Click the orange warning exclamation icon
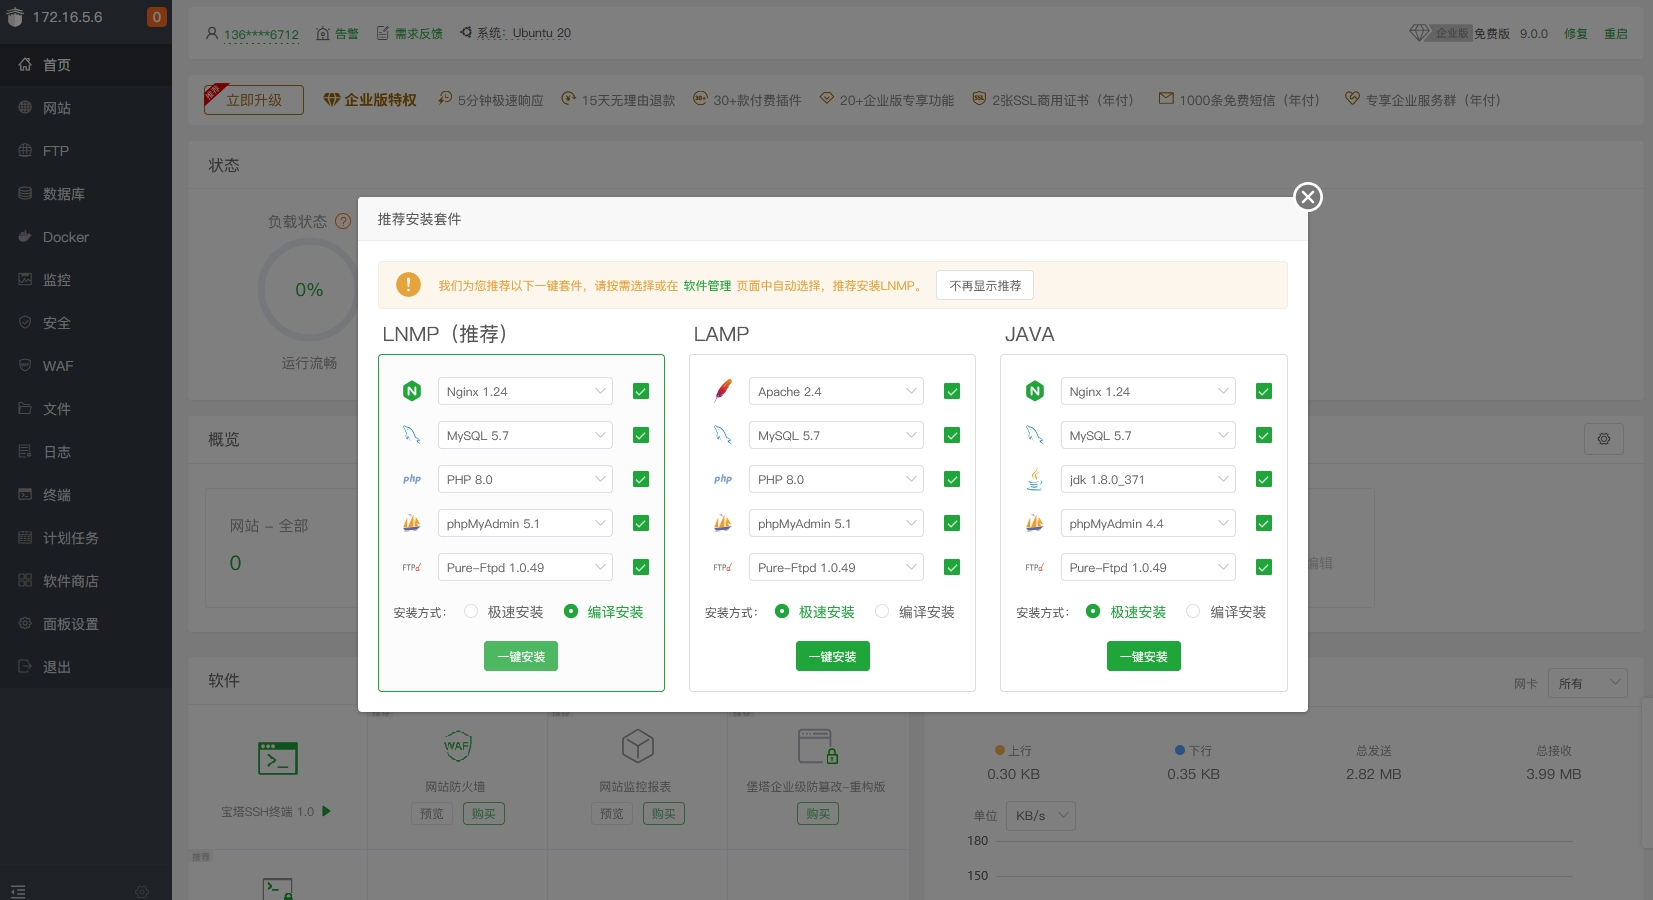The image size is (1653, 900). 408,285
